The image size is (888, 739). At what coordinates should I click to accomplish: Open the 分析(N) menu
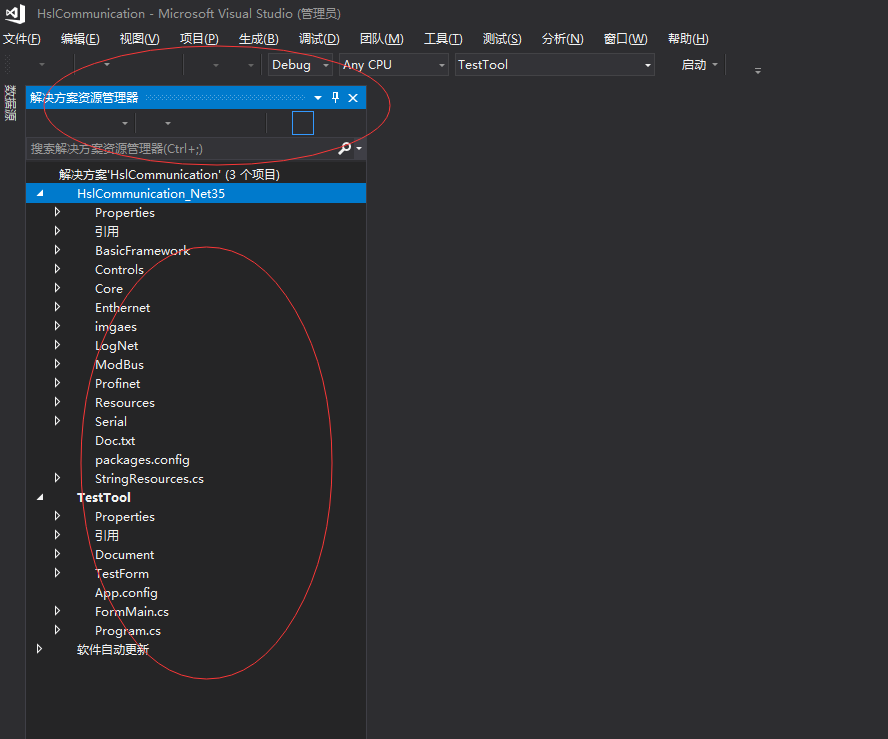pos(562,39)
